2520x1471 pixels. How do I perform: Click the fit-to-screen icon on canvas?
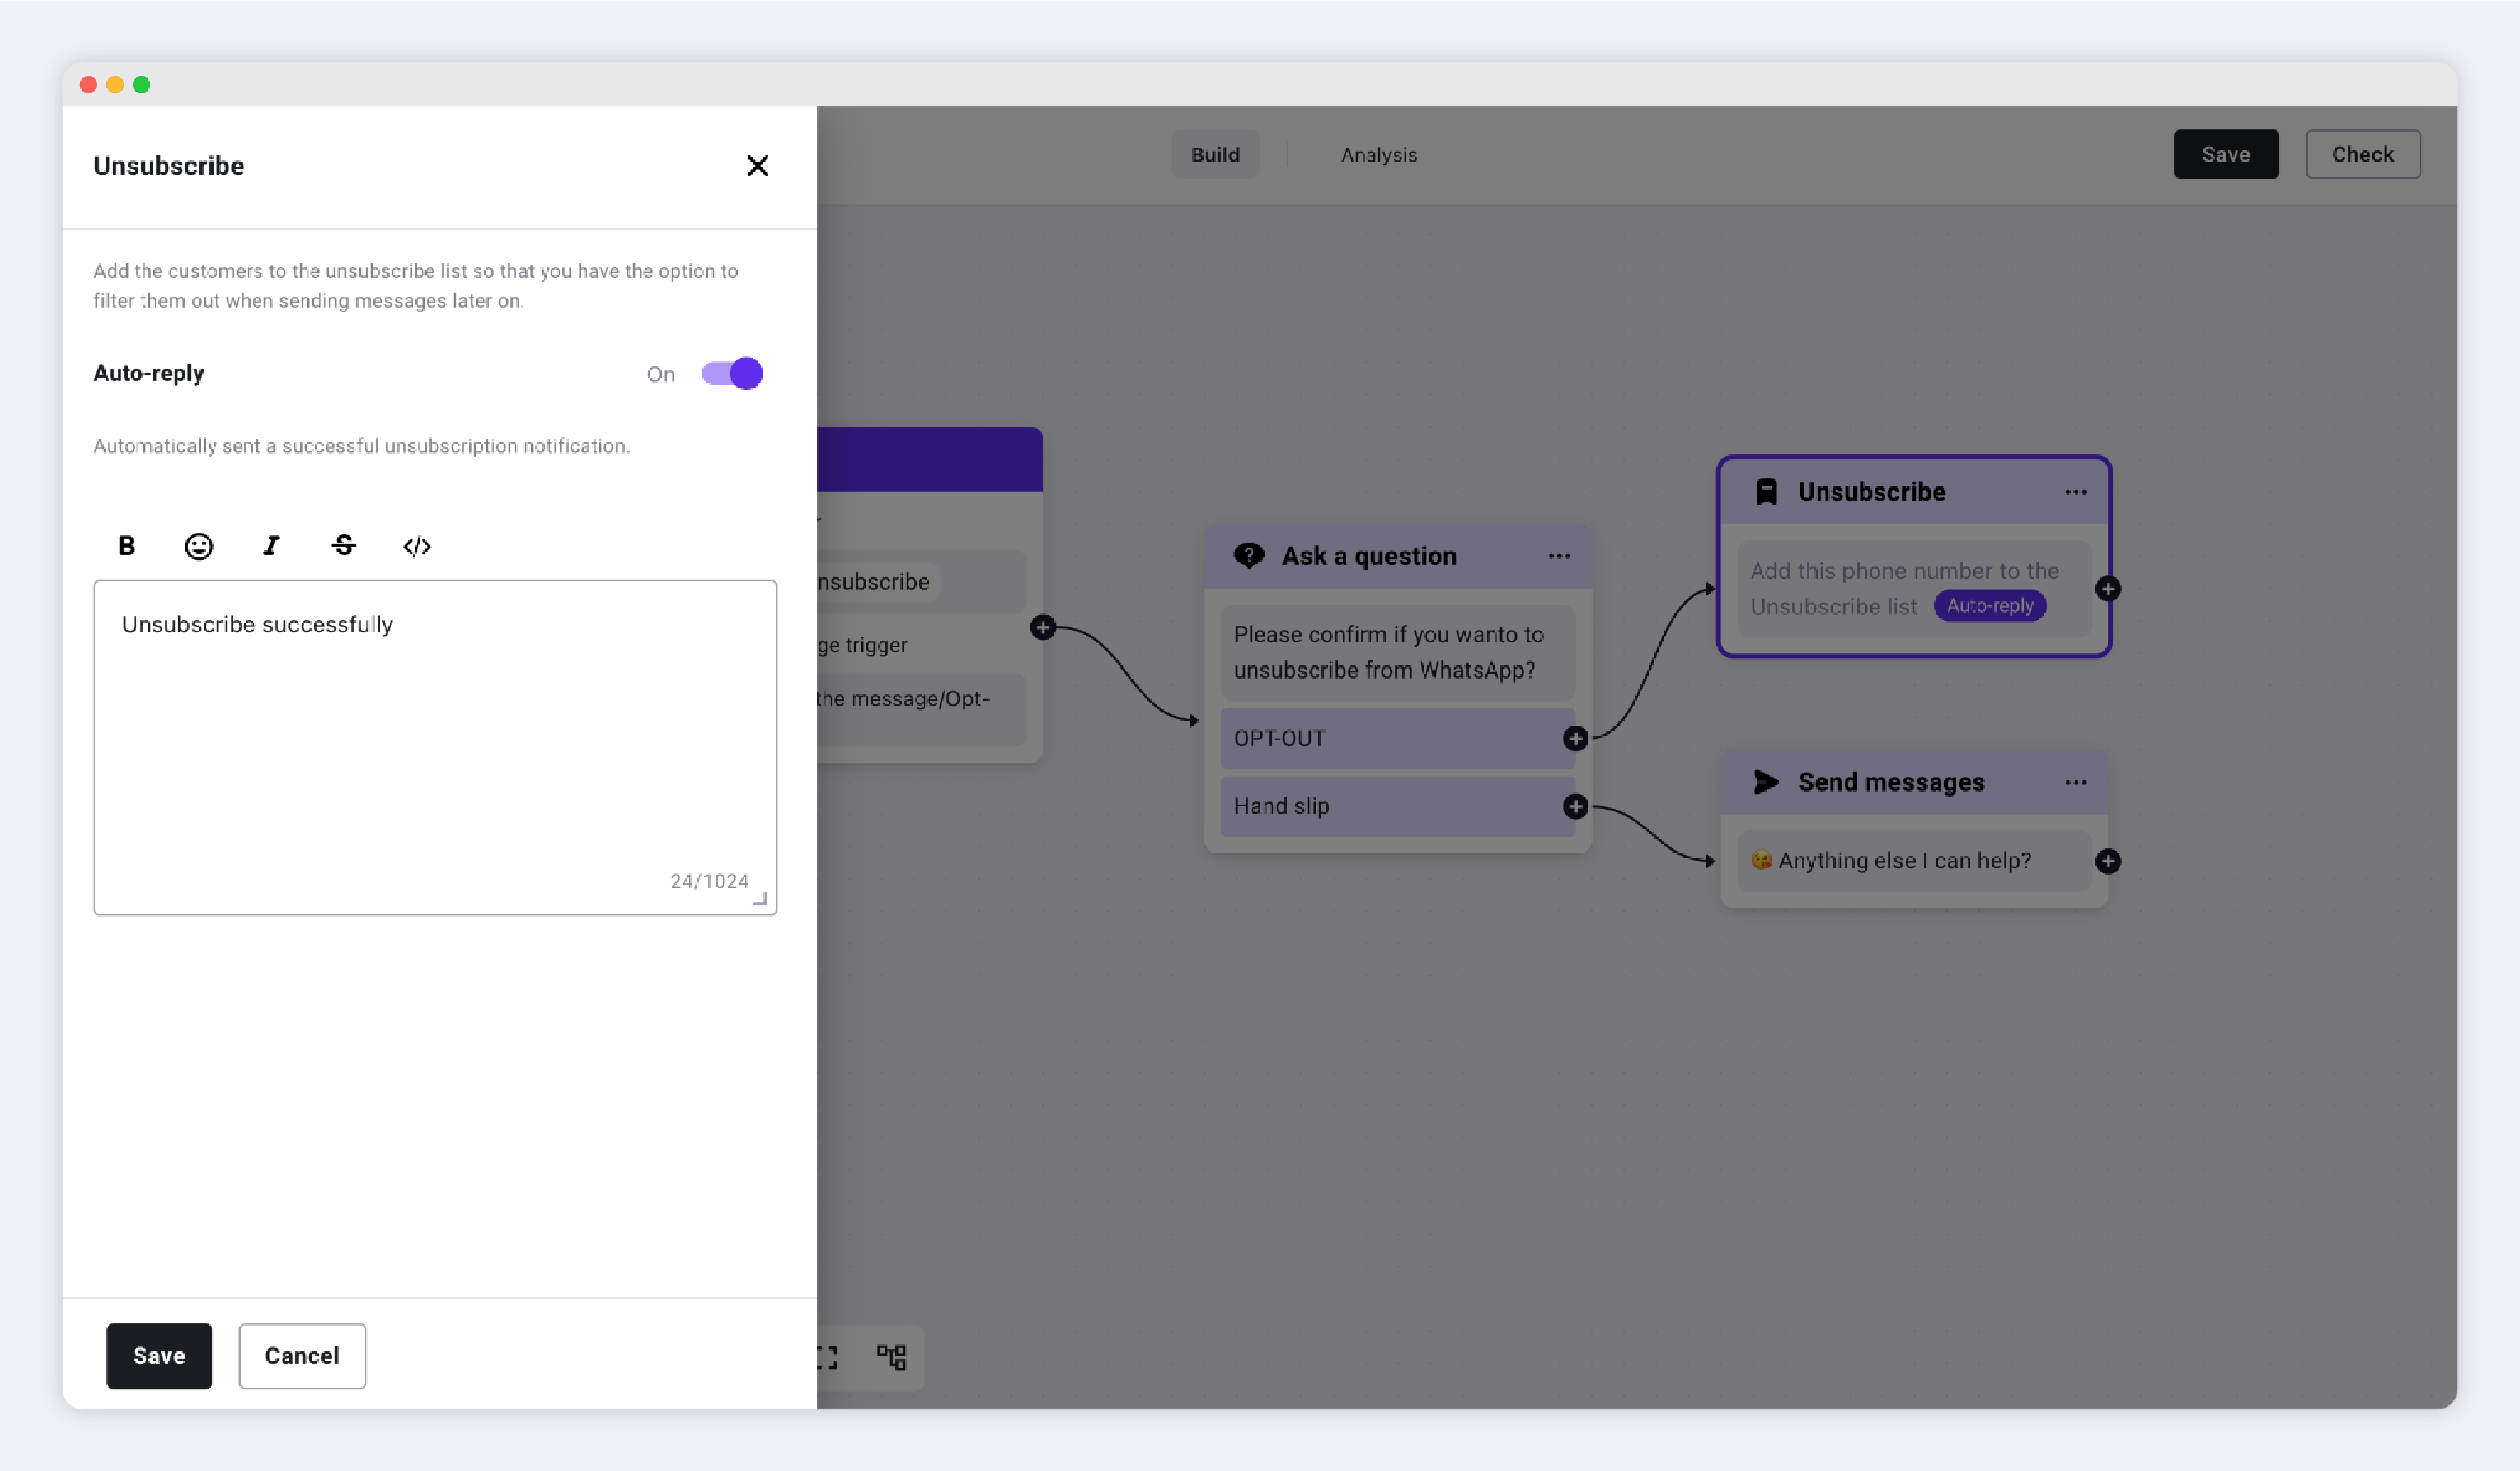pyautogui.click(x=827, y=1356)
